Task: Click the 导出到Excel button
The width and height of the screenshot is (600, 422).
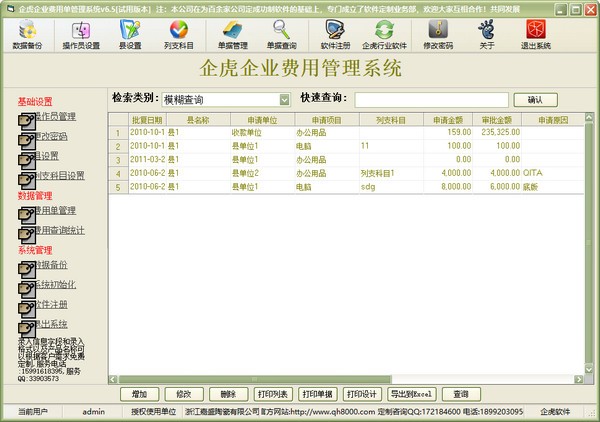Action: point(412,394)
